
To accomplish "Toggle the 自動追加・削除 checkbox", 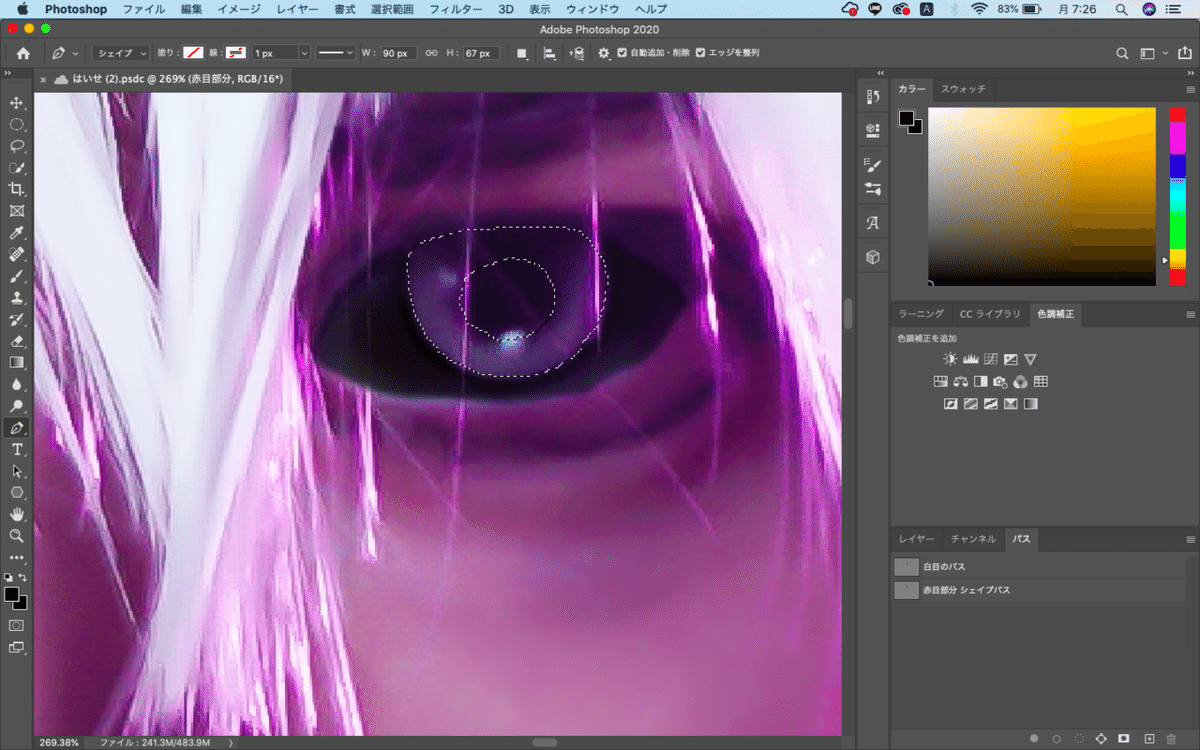I will click(x=622, y=53).
